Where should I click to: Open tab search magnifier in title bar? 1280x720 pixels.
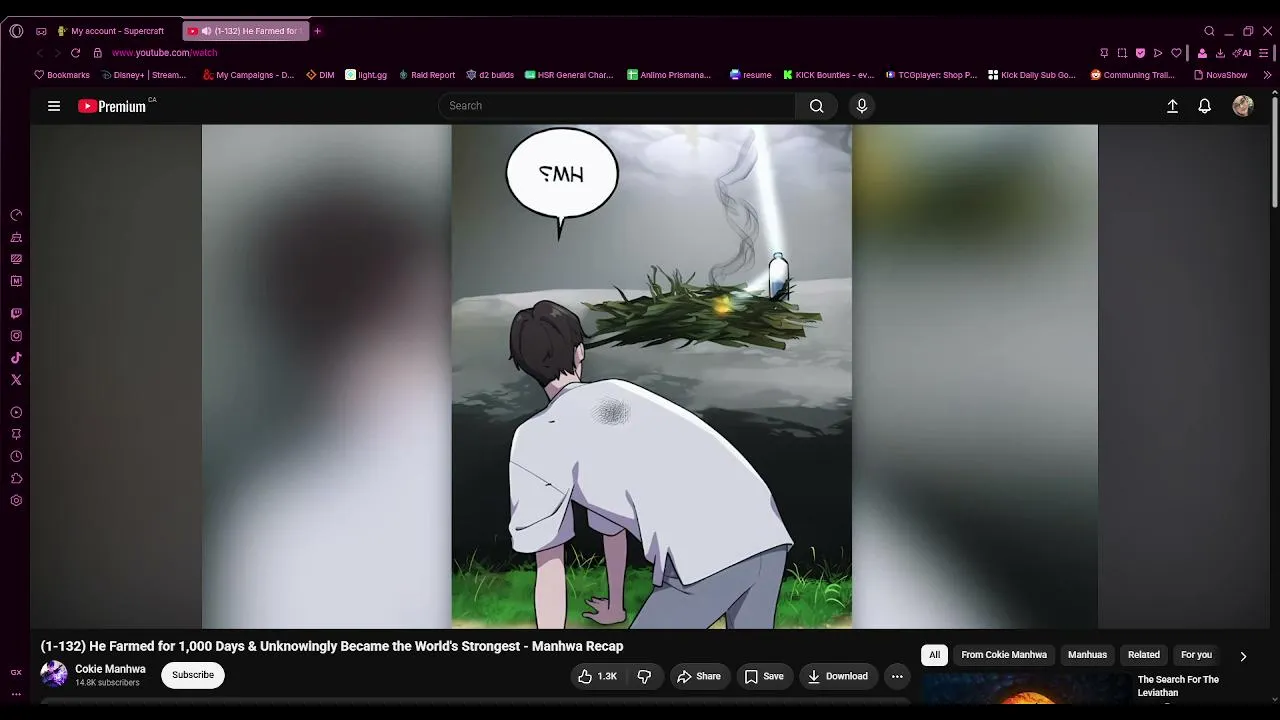tap(1209, 31)
